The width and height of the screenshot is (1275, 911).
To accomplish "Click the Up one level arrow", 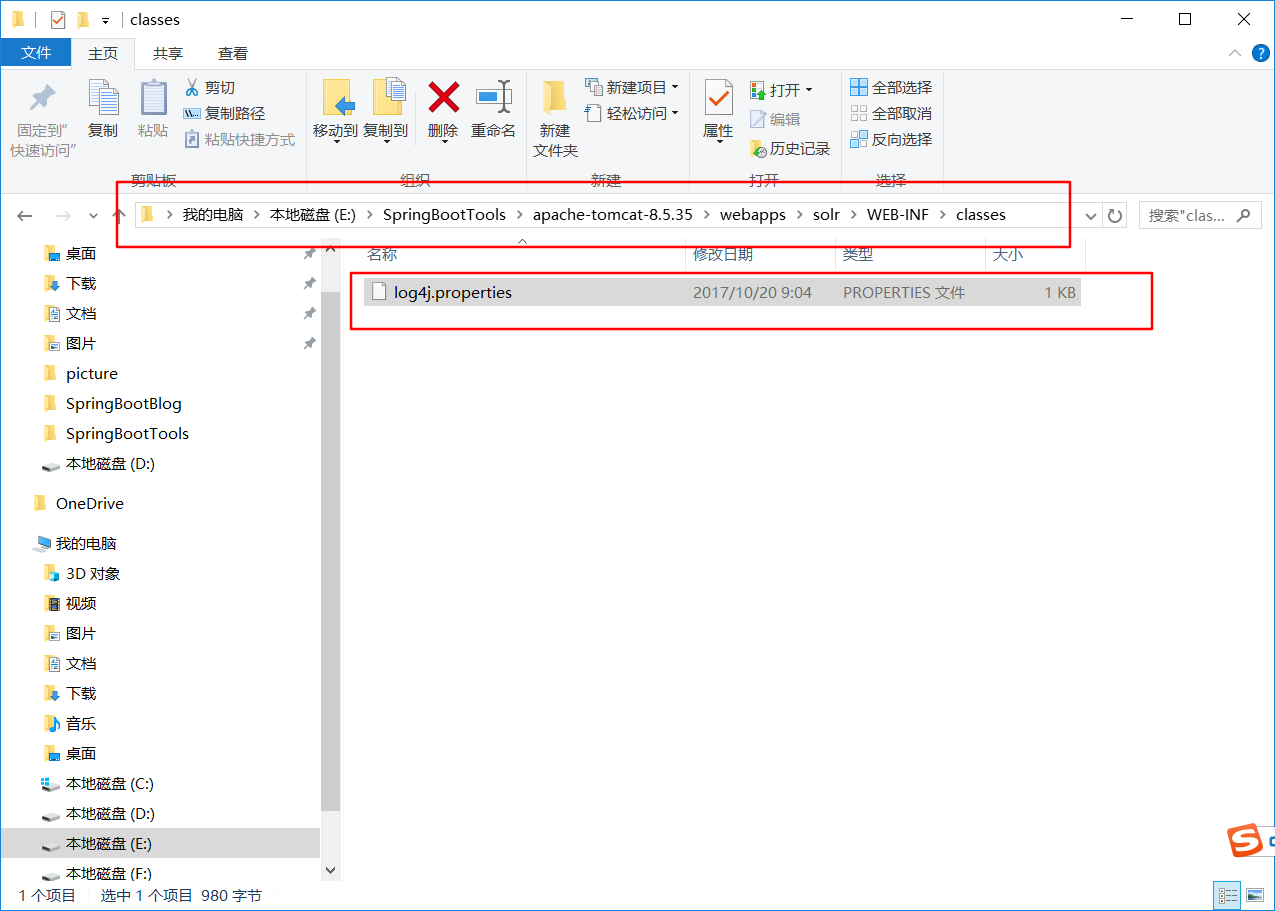I will coord(118,215).
